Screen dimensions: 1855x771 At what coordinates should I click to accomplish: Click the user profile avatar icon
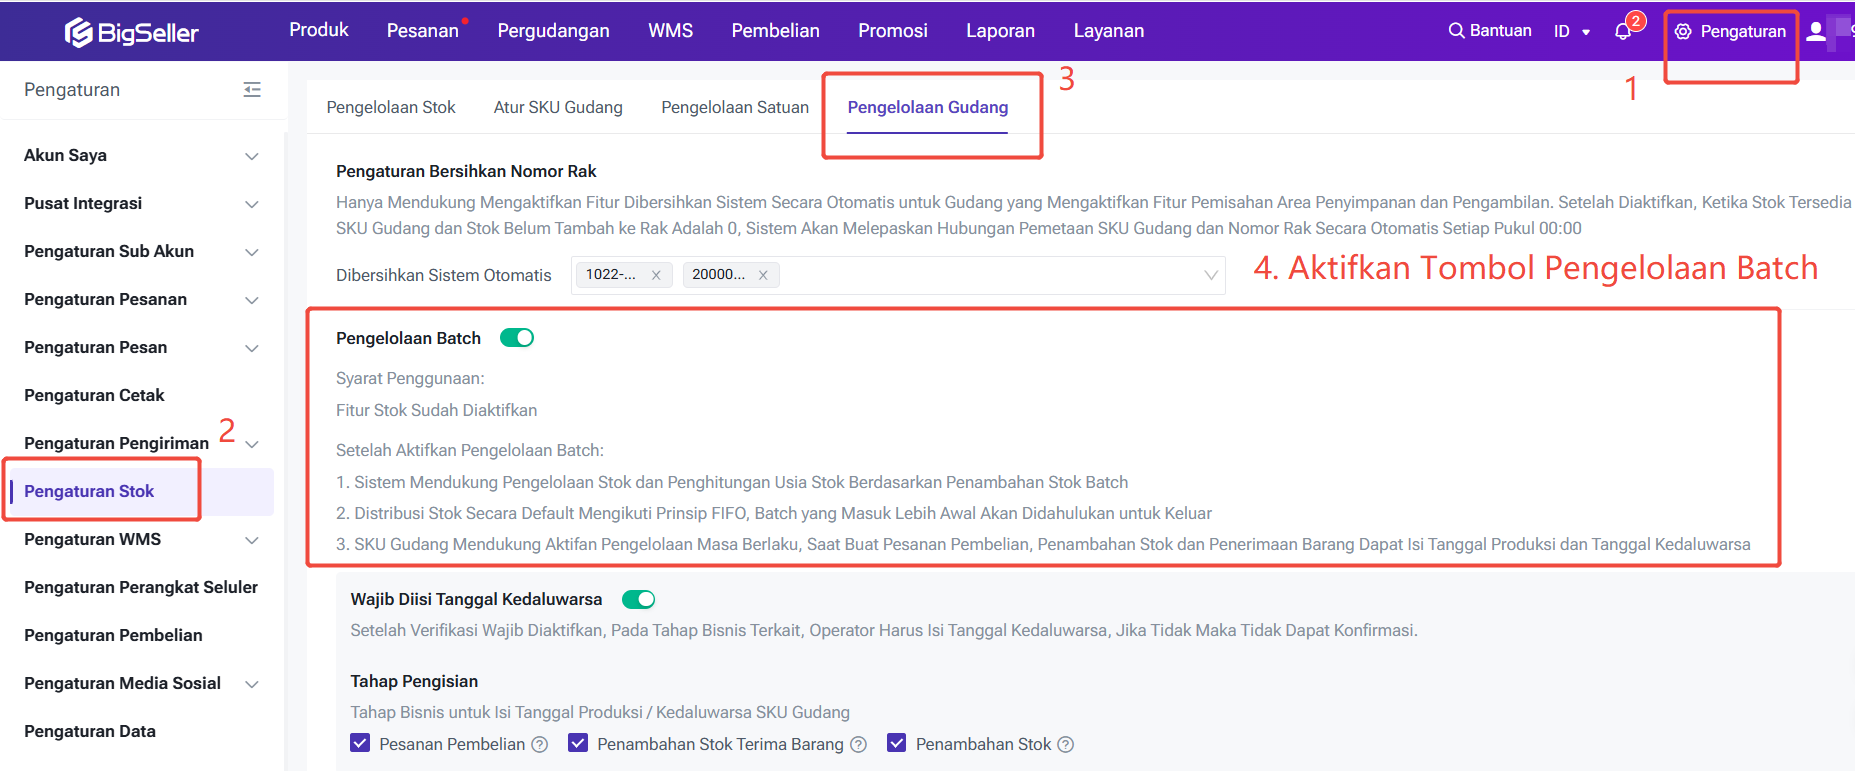(x=1816, y=32)
